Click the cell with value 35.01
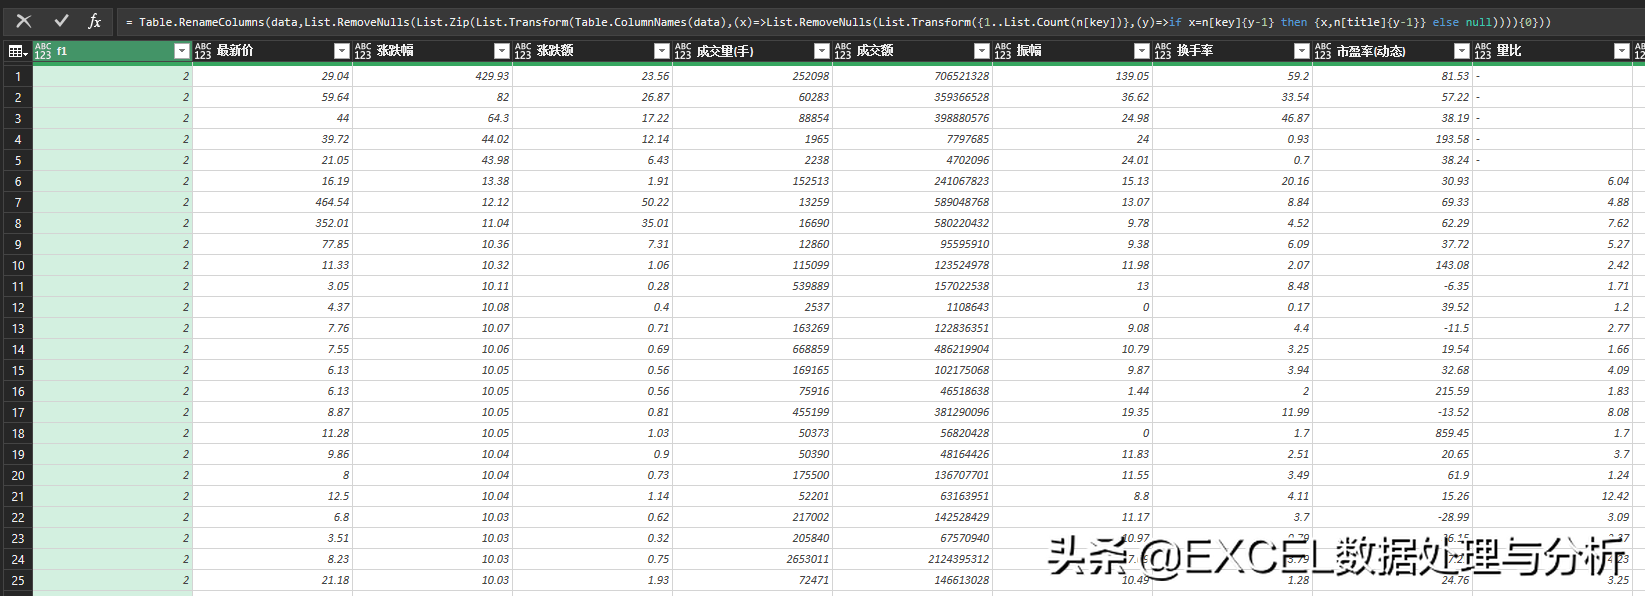 pyautogui.click(x=592, y=223)
